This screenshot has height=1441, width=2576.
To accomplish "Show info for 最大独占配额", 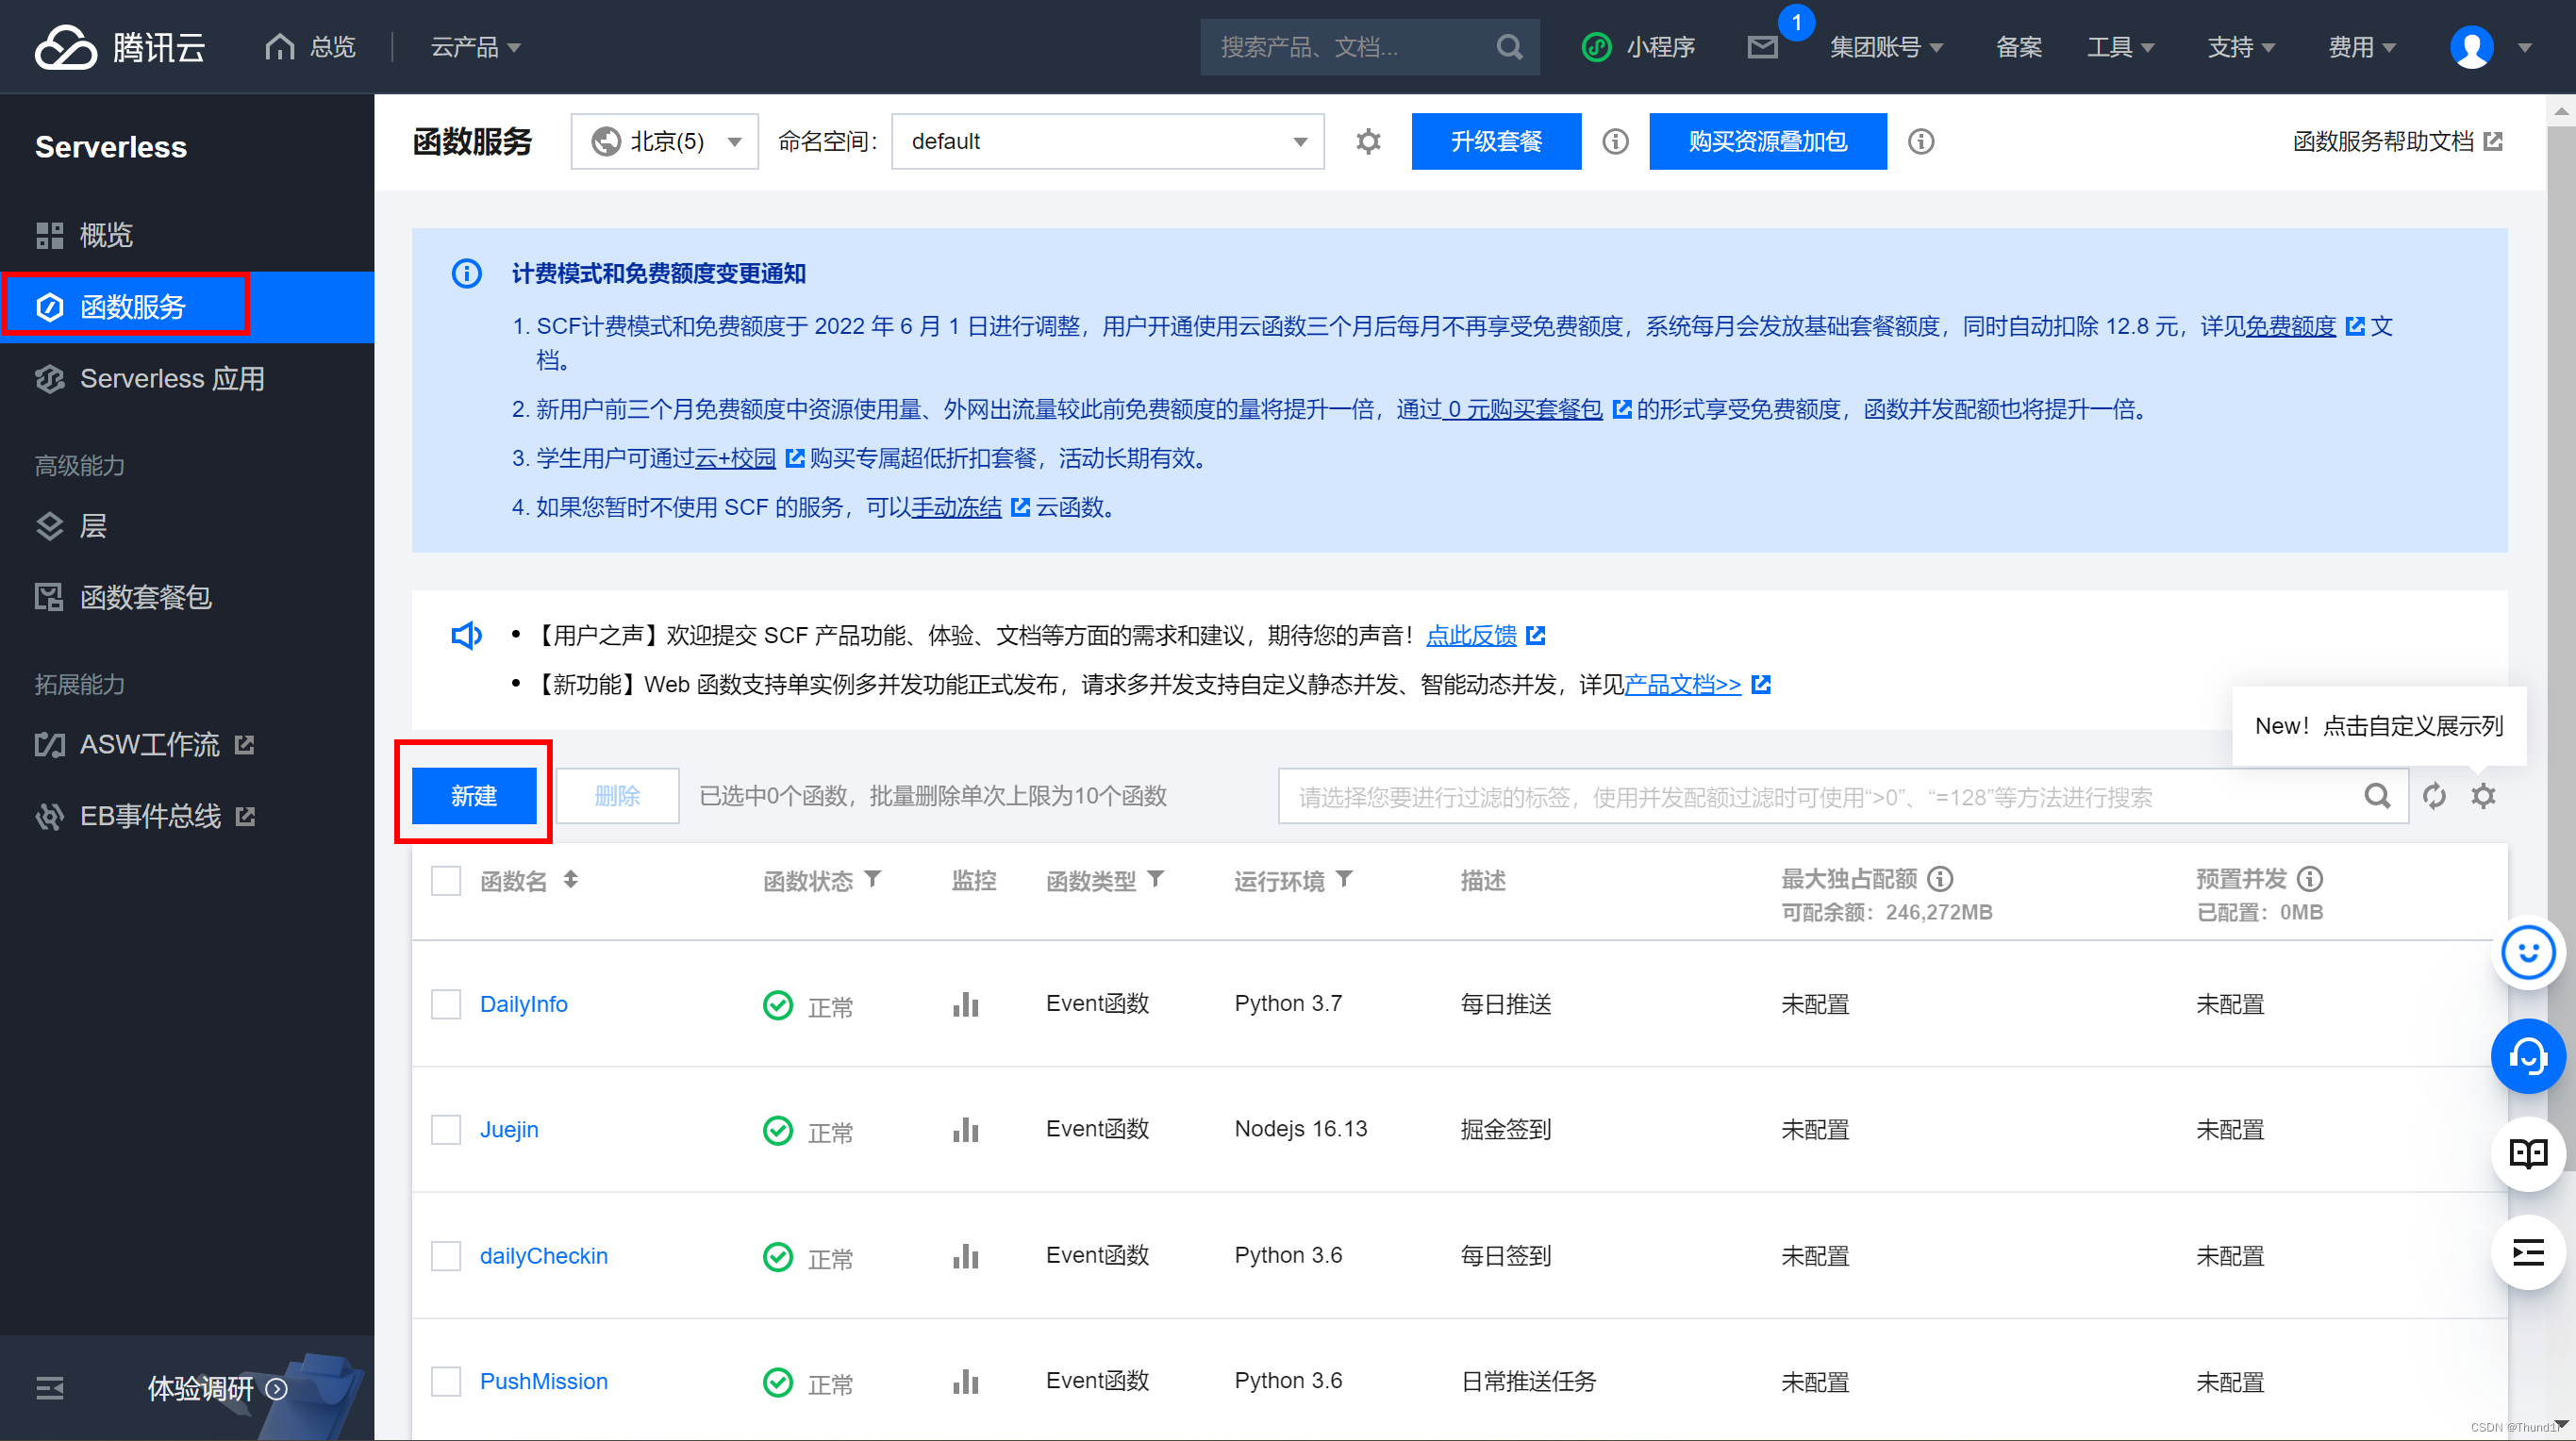I will pyautogui.click(x=1940, y=879).
